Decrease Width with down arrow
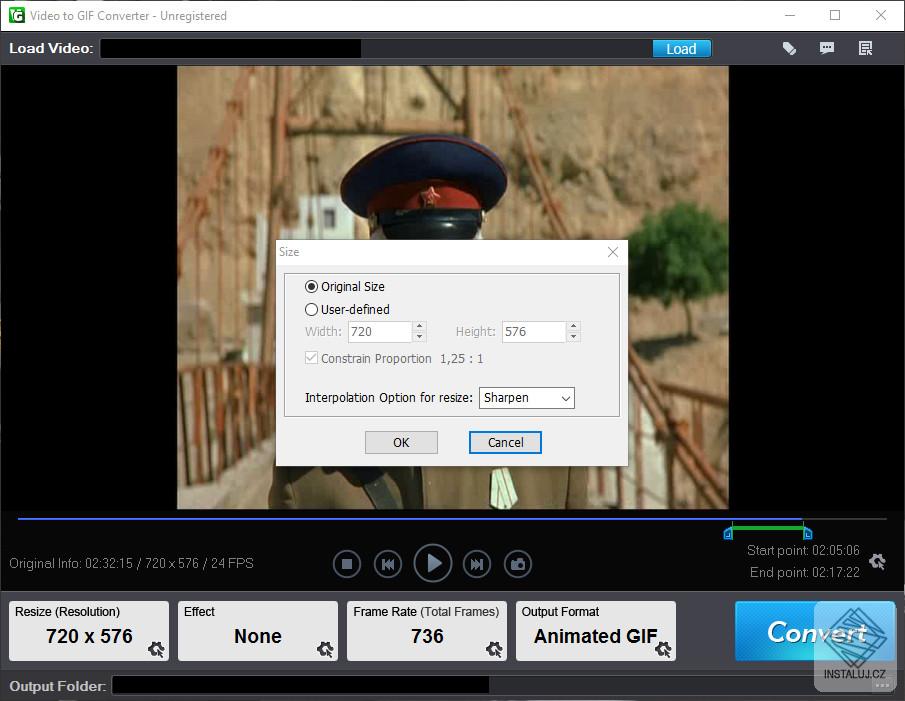Viewport: 905px width, 701px height. (x=420, y=337)
